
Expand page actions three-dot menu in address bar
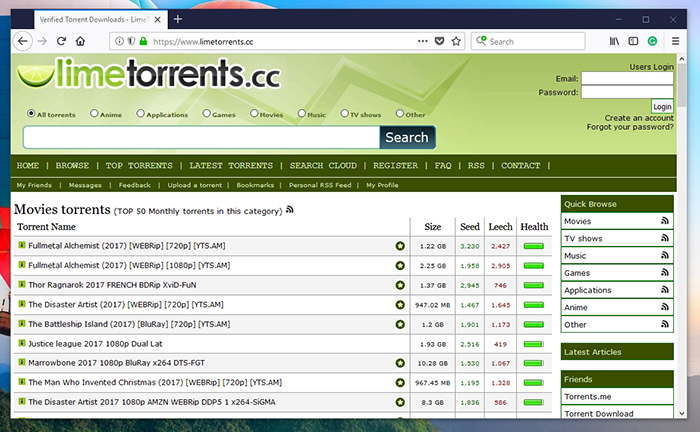pyautogui.click(x=419, y=41)
